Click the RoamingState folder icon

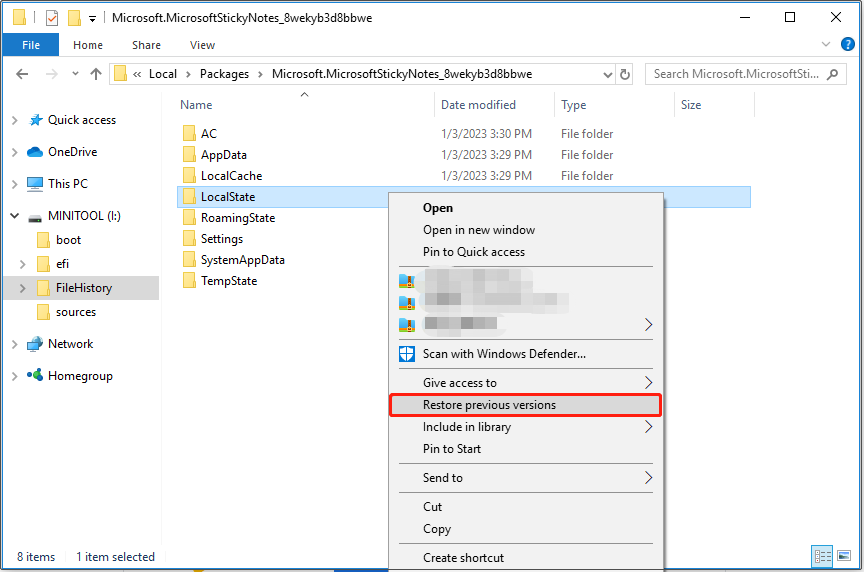(189, 217)
